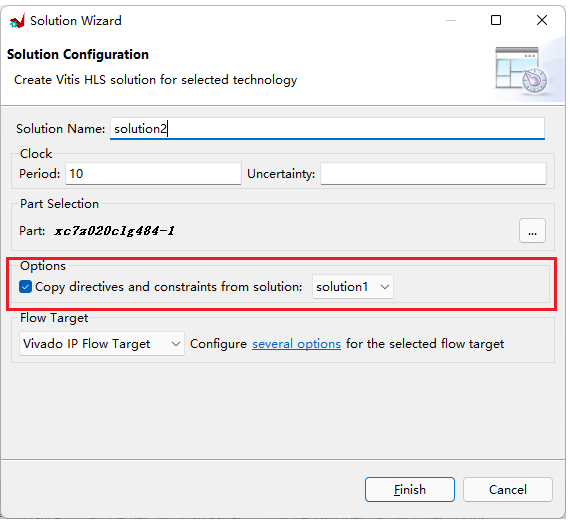Click the chevron arrow of Flow Target combo
The image size is (570, 521).
(176, 344)
